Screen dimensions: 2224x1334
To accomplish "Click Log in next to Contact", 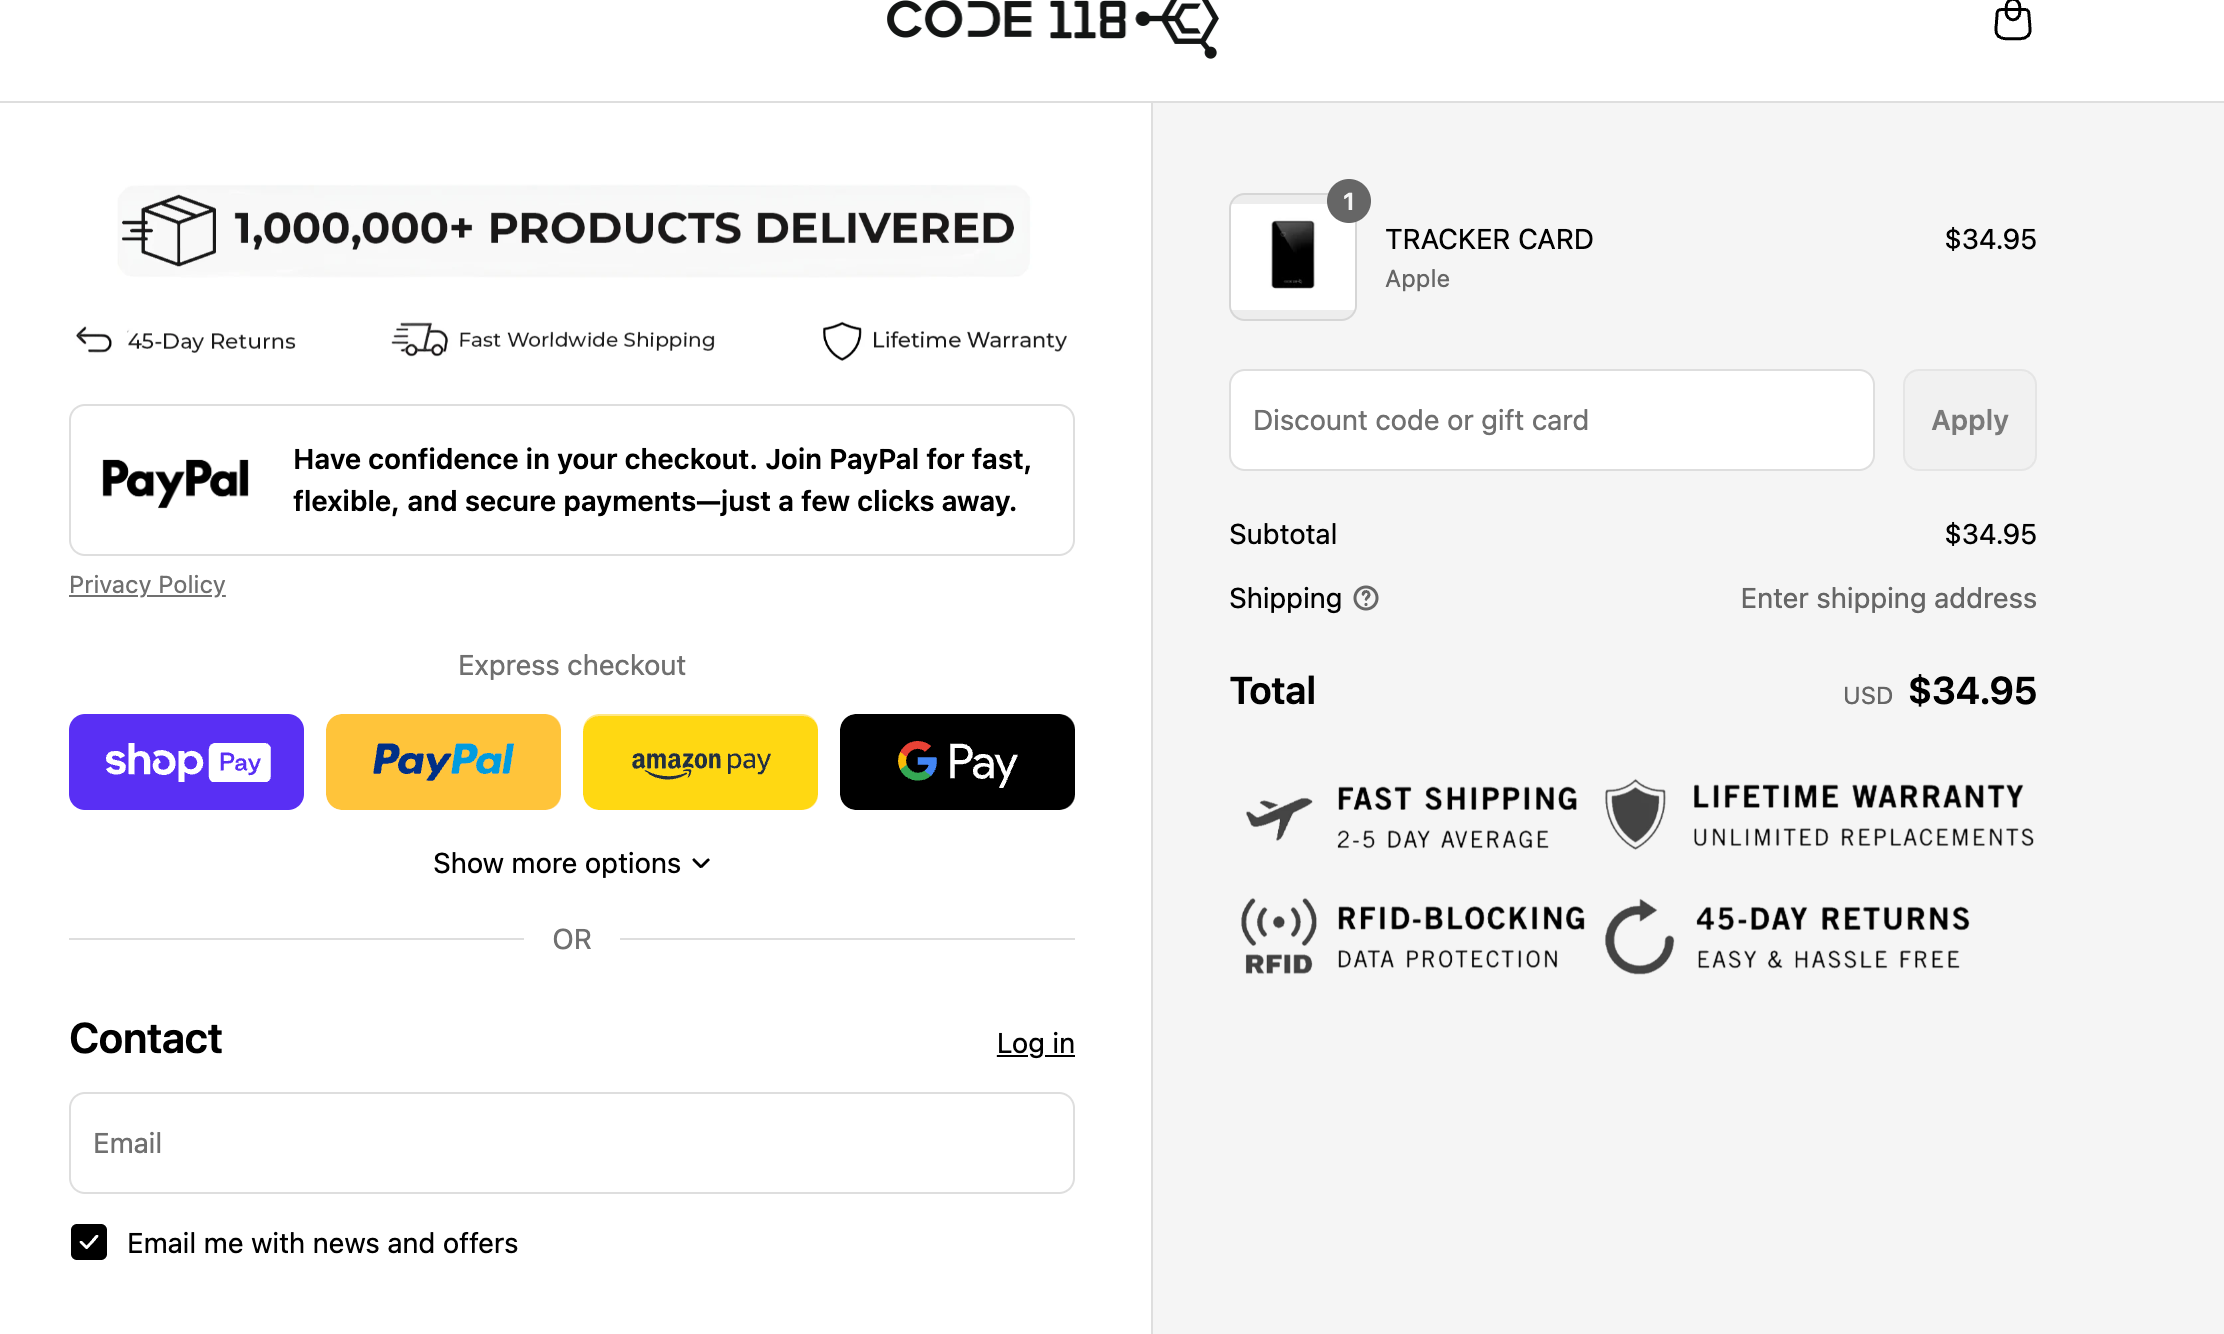I will (1036, 1043).
